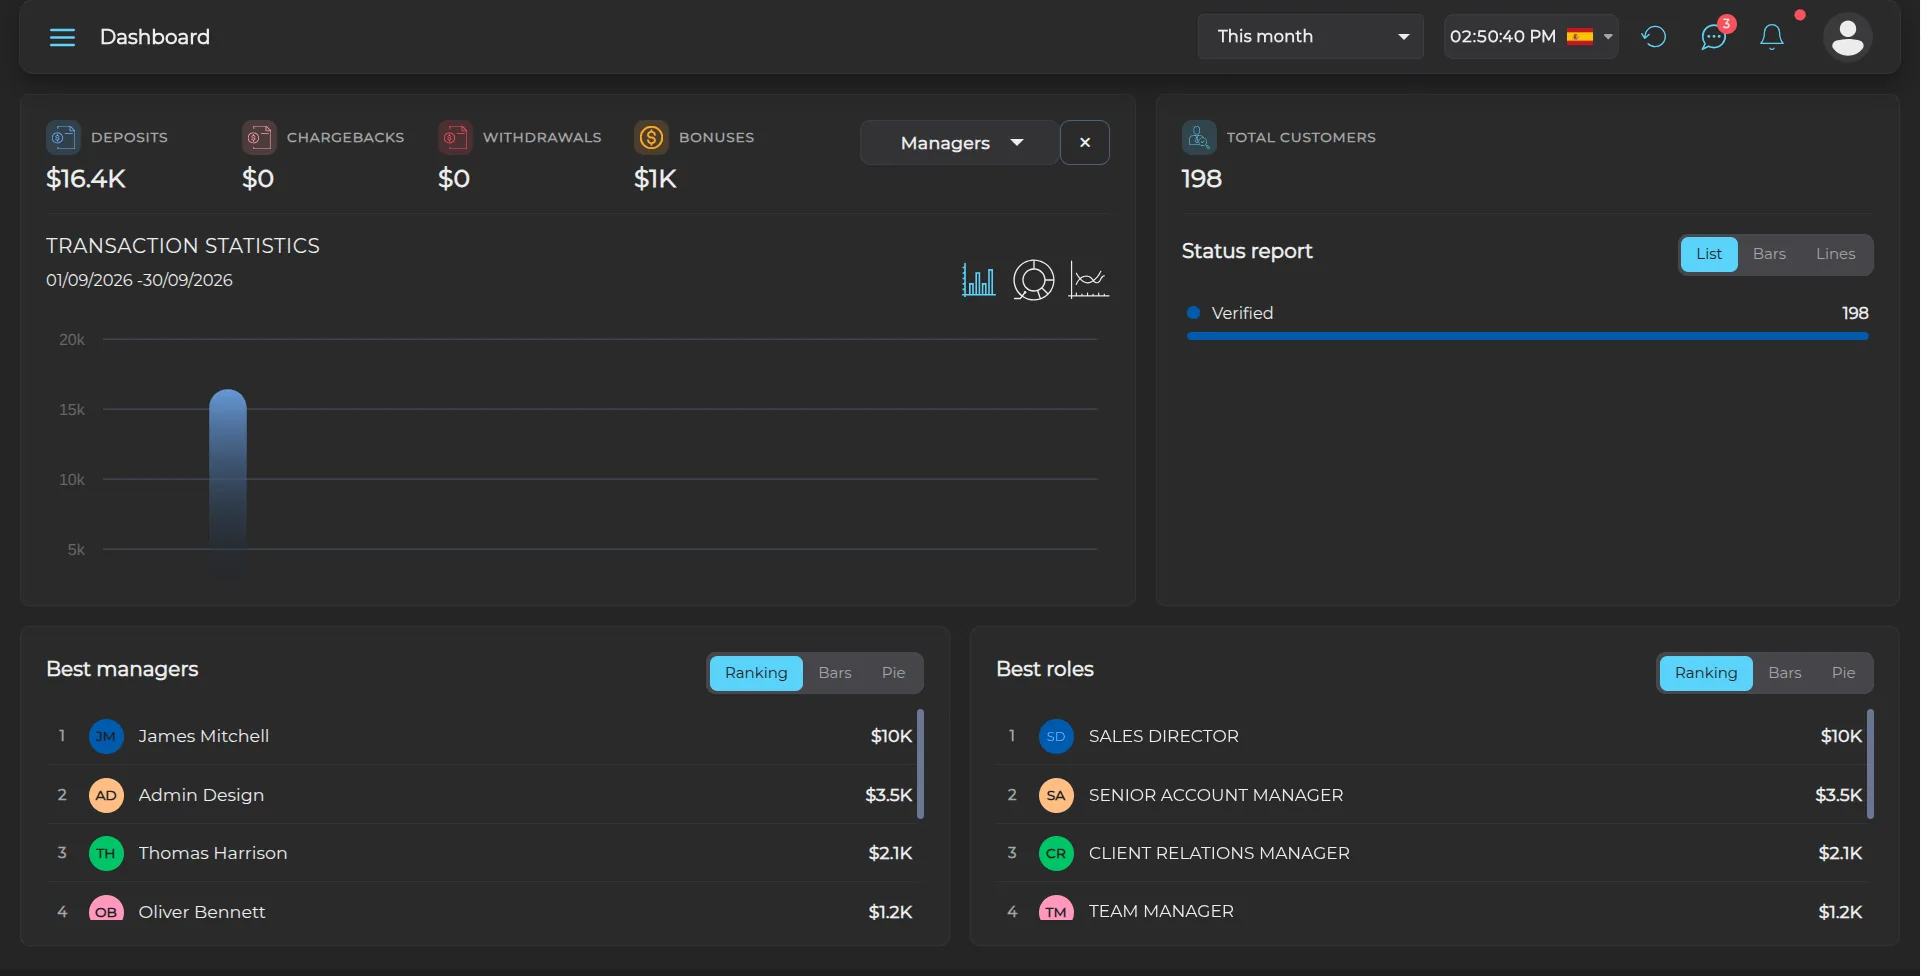Open the This month period dropdown
1921x976 pixels.
click(1311, 37)
